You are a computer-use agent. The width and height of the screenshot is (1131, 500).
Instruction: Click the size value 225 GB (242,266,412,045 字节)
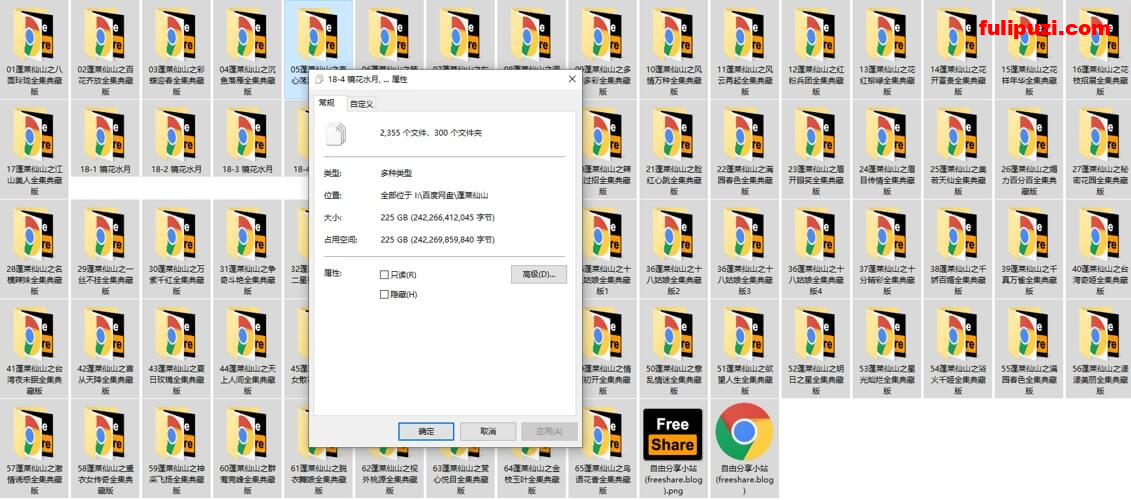pyautogui.click(x=437, y=217)
